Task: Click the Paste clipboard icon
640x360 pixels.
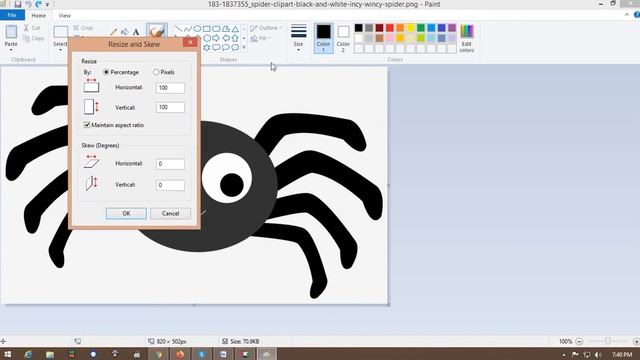Action: click(x=11, y=32)
